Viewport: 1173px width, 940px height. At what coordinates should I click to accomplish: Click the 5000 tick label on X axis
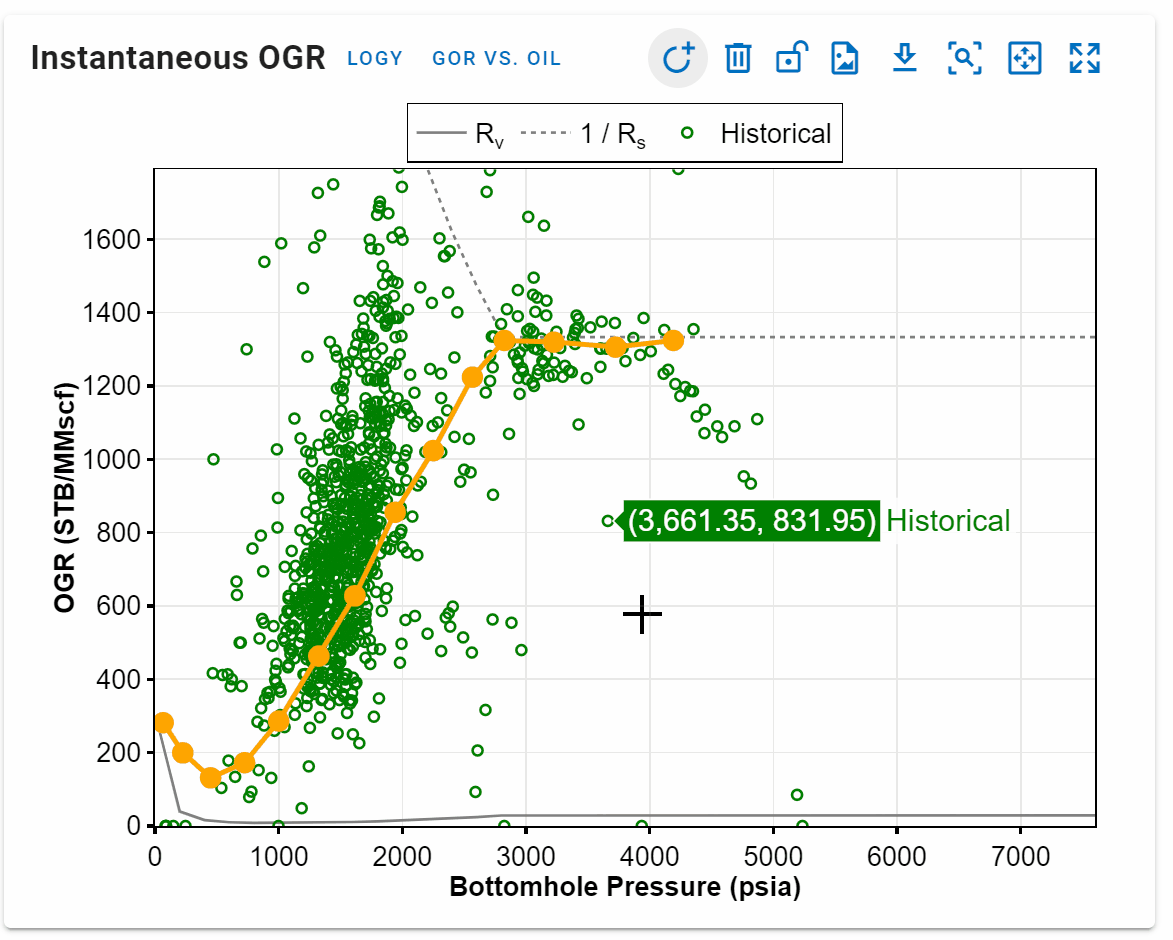tap(773, 856)
